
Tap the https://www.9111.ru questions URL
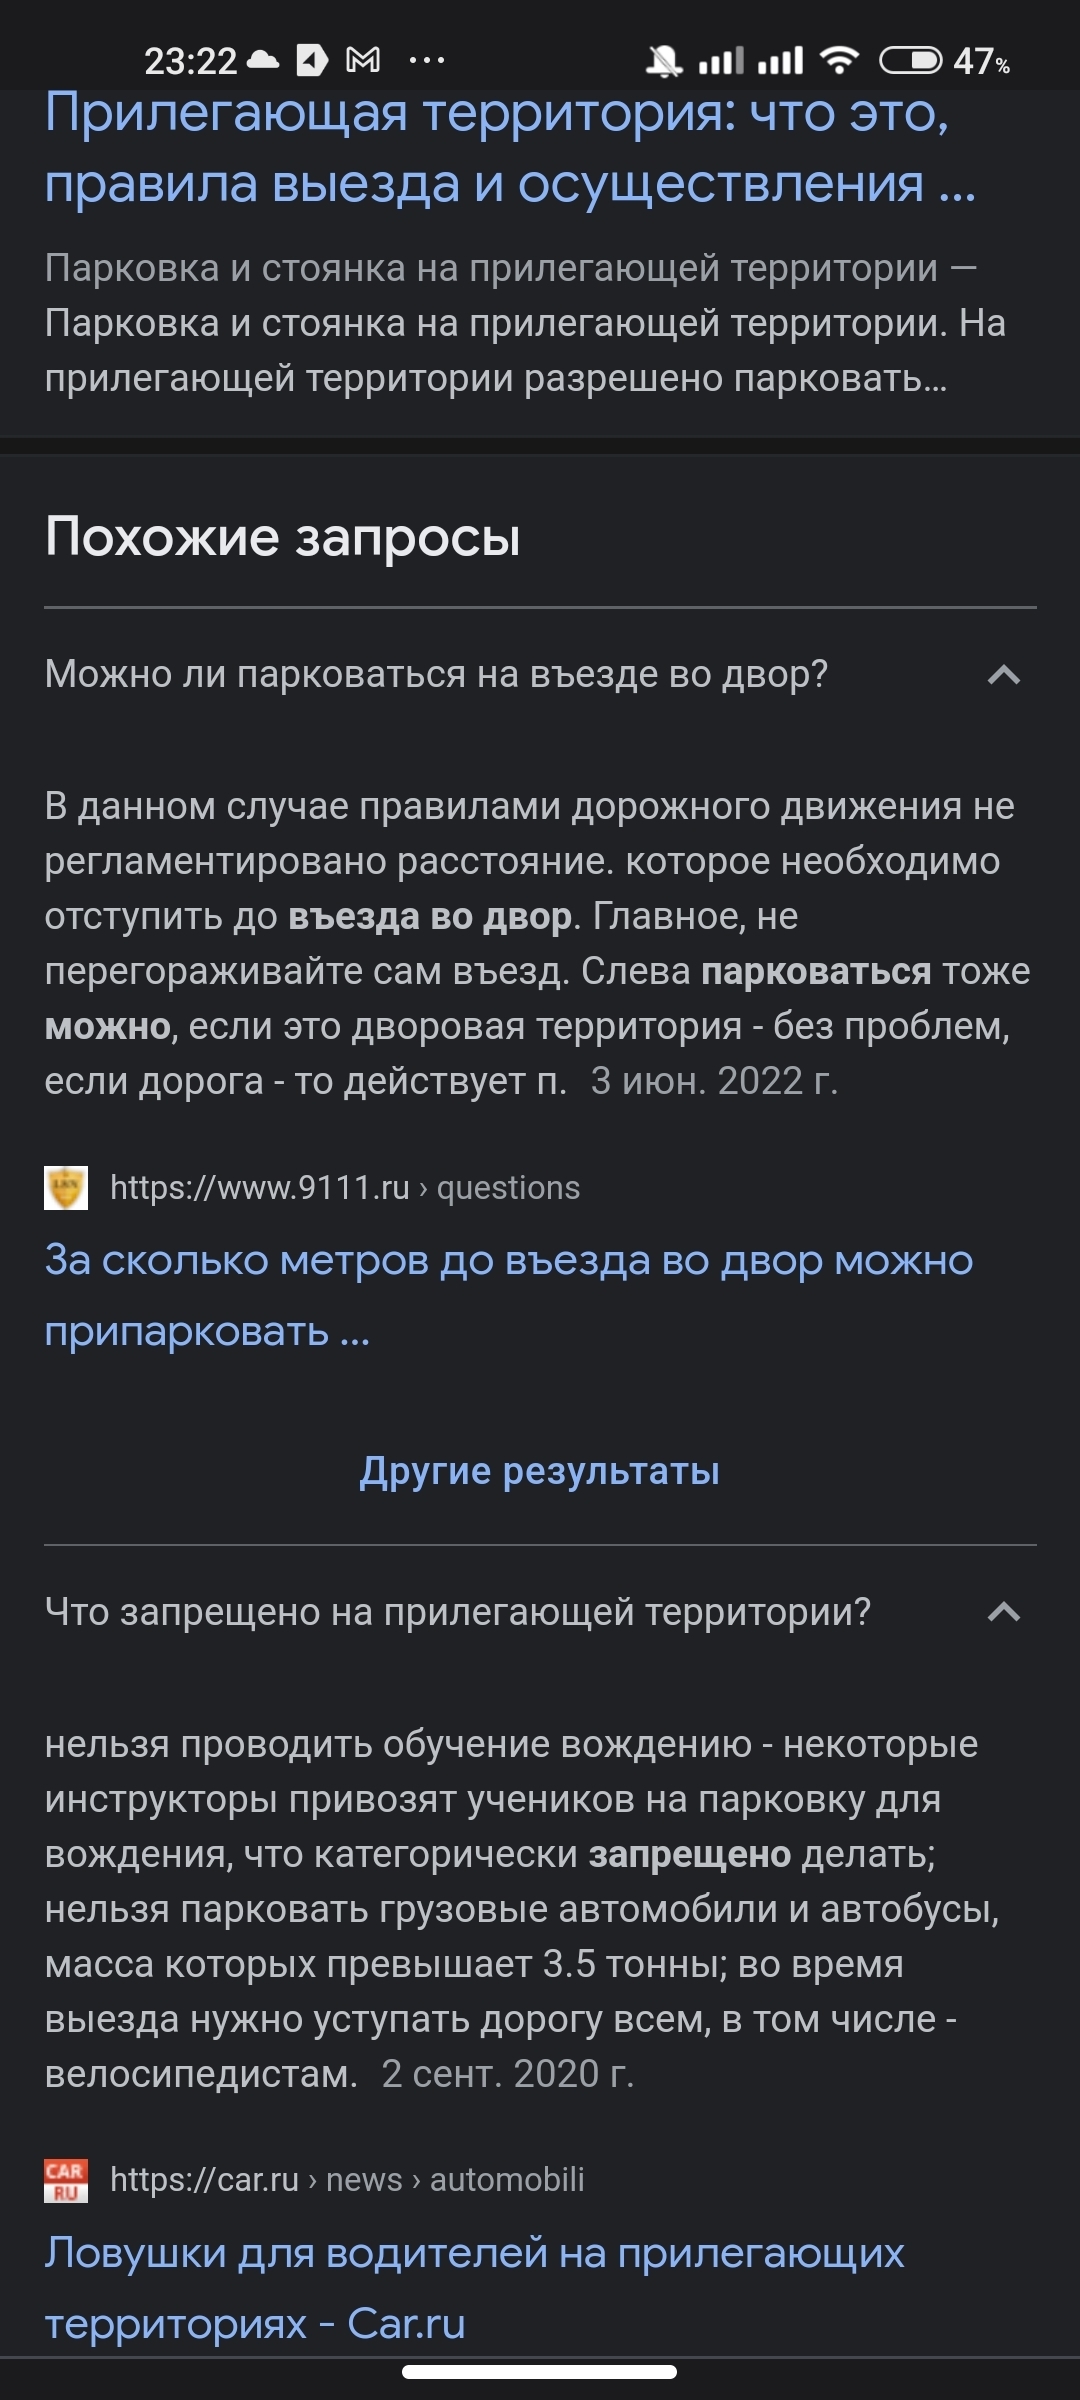(x=345, y=1188)
